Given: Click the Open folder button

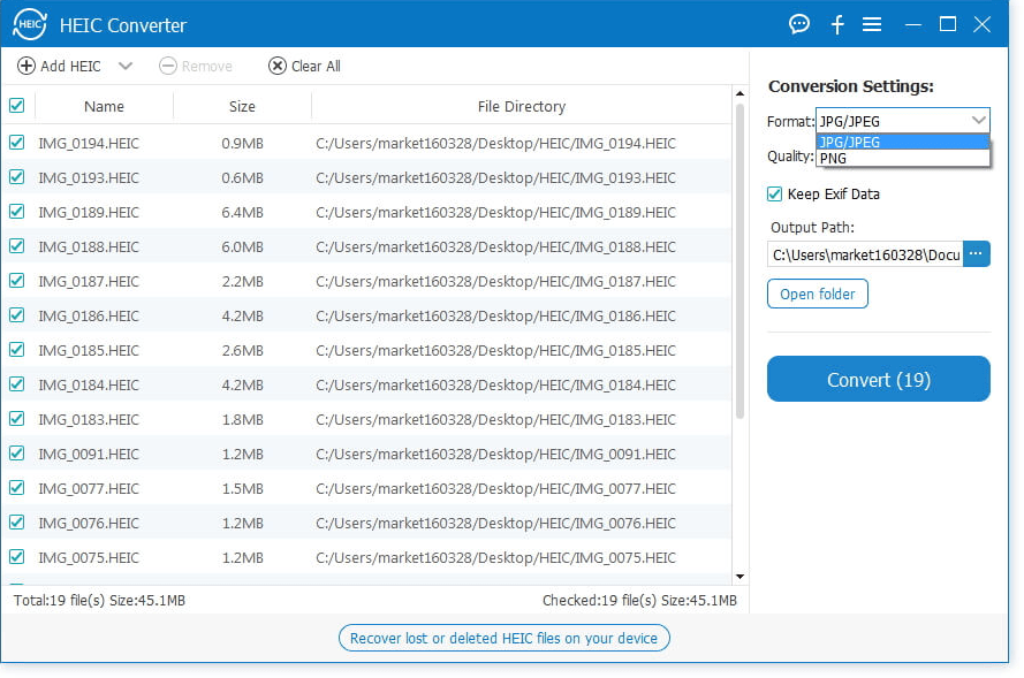Looking at the screenshot, I should (817, 294).
